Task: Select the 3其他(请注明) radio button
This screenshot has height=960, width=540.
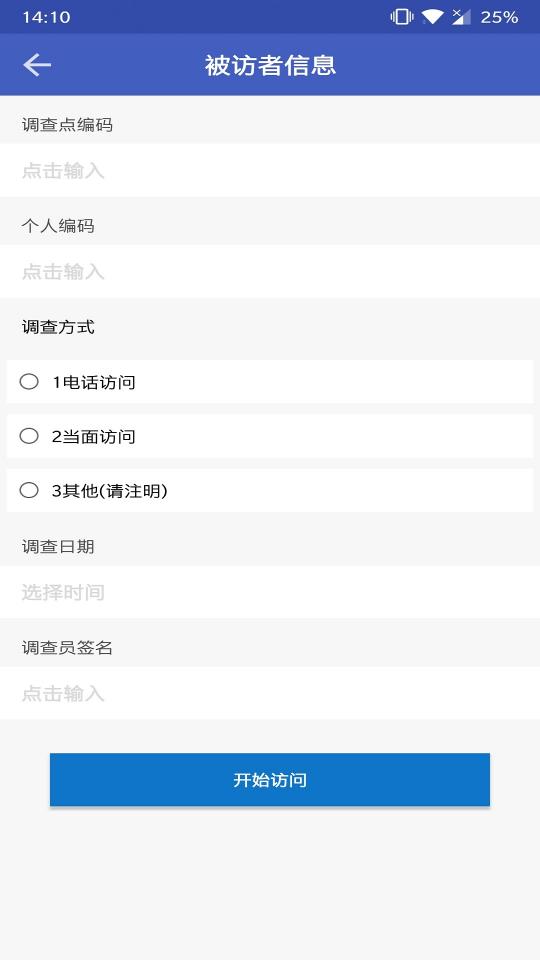Action: pos(29,490)
